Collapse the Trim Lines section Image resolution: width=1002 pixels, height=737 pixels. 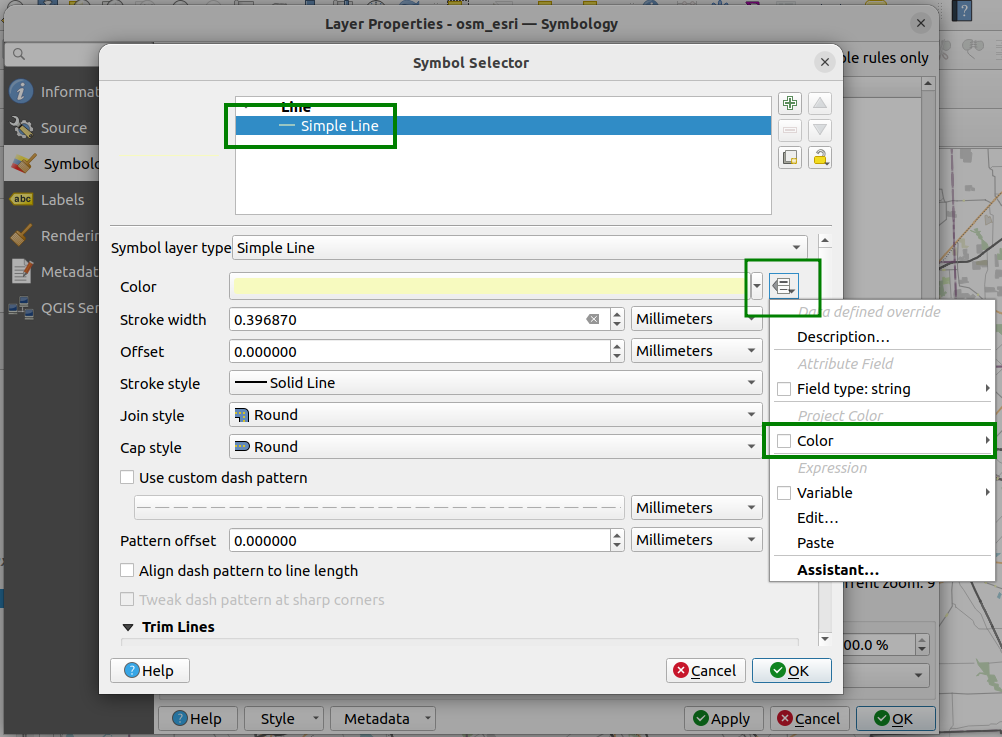(128, 627)
